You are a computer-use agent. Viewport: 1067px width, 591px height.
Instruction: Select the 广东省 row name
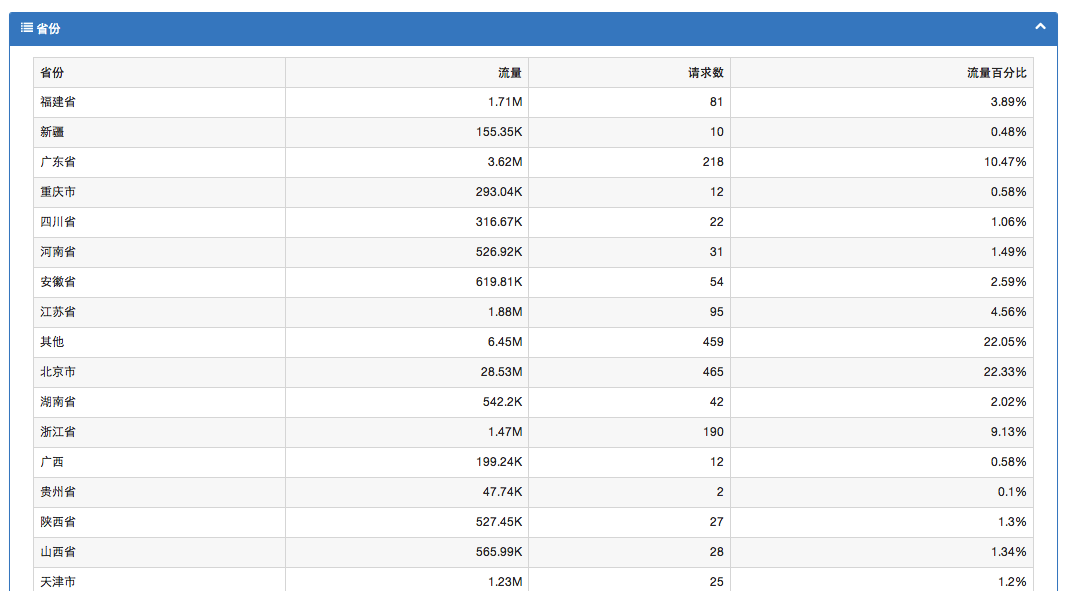click(58, 162)
